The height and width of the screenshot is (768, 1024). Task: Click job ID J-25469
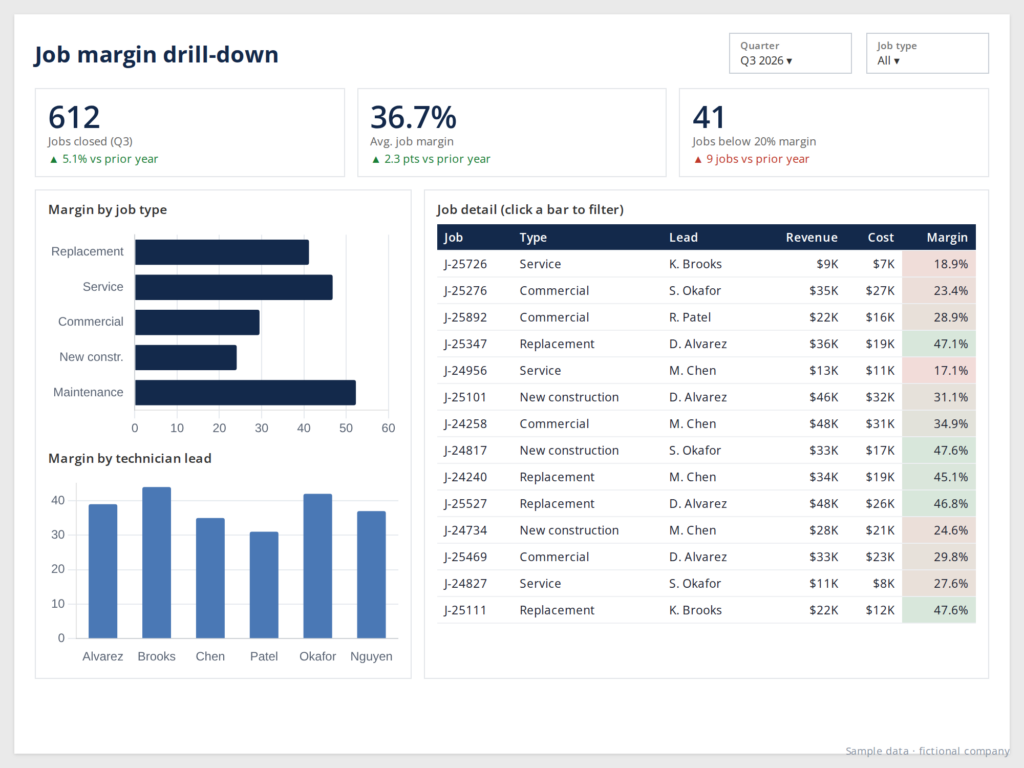(x=466, y=557)
